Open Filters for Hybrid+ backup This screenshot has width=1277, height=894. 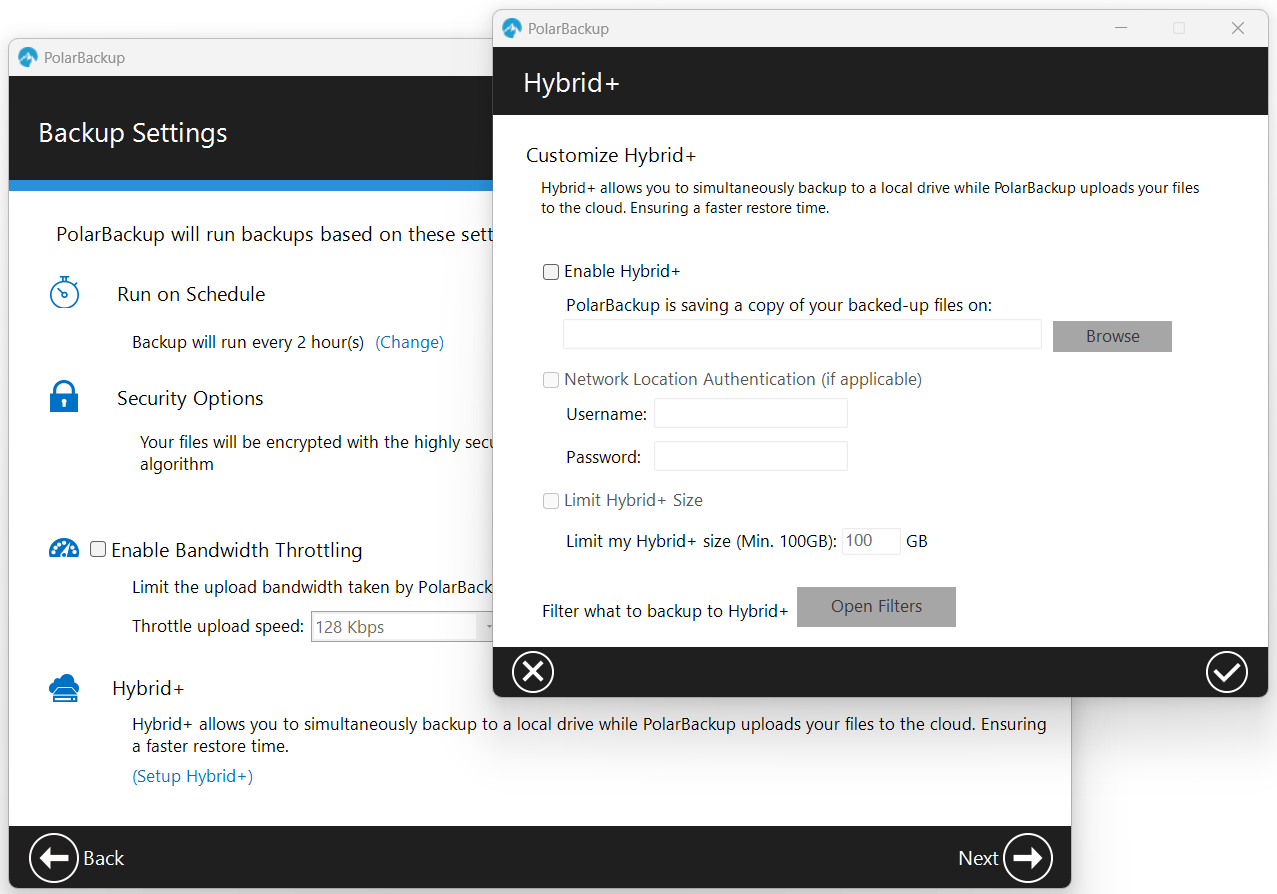coord(876,606)
